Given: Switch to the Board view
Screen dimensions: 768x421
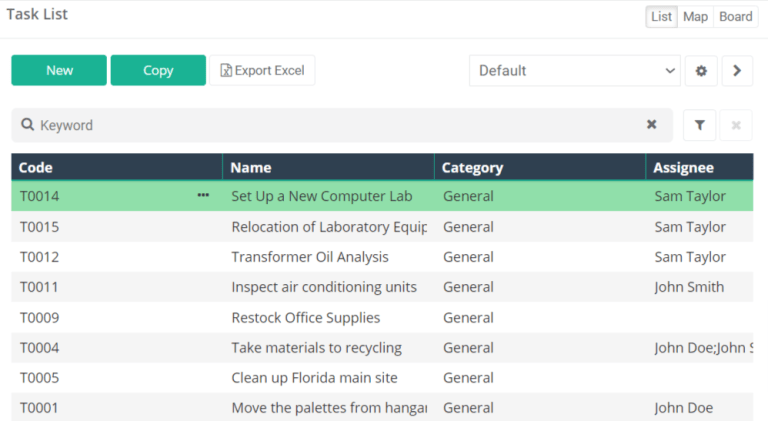Looking at the screenshot, I should click(x=735, y=17).
